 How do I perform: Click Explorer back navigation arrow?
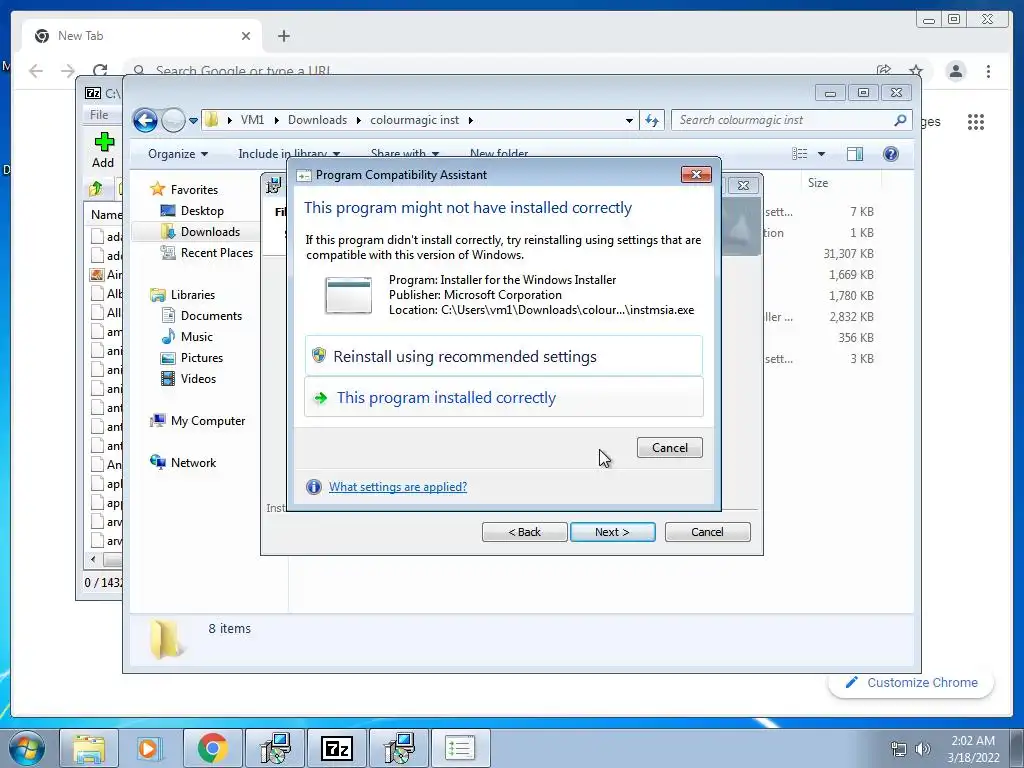145,120
